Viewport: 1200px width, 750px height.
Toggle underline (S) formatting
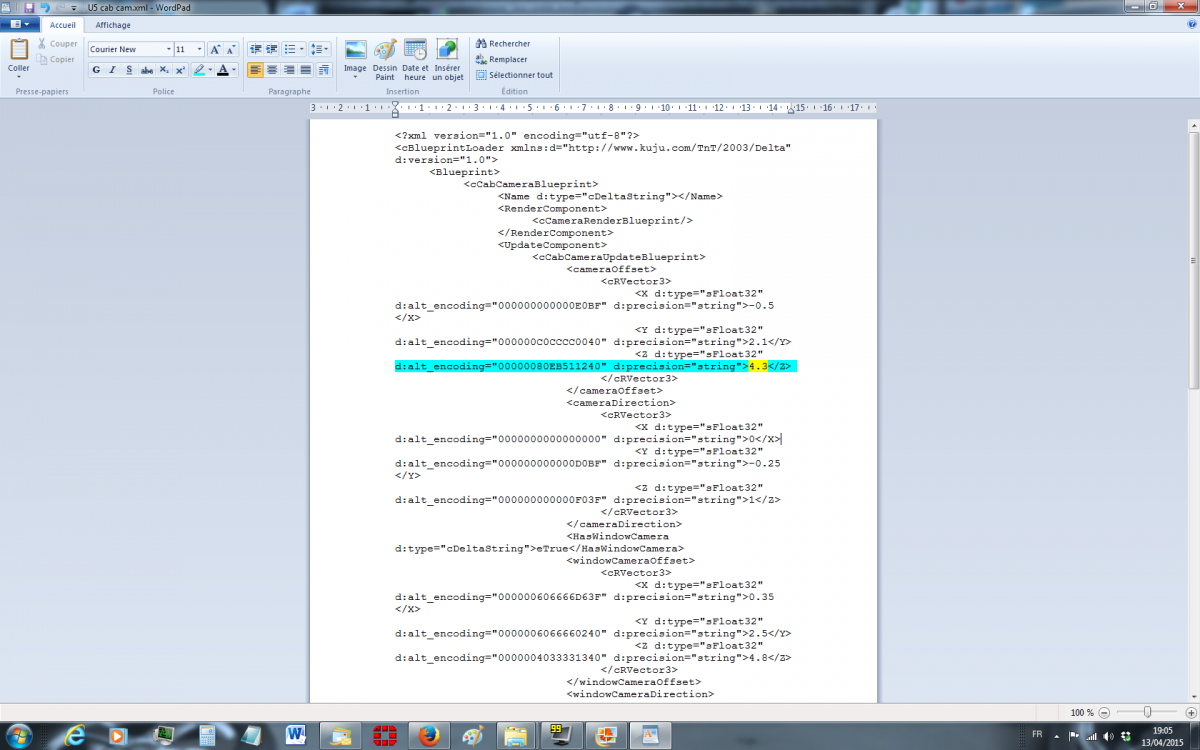129,70
